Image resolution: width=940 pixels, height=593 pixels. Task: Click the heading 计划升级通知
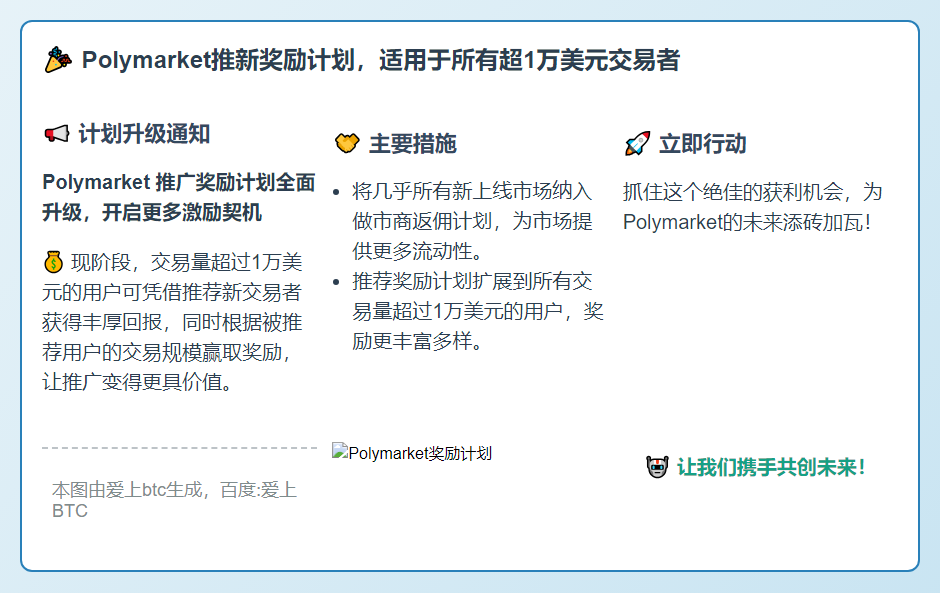(144, 134)
